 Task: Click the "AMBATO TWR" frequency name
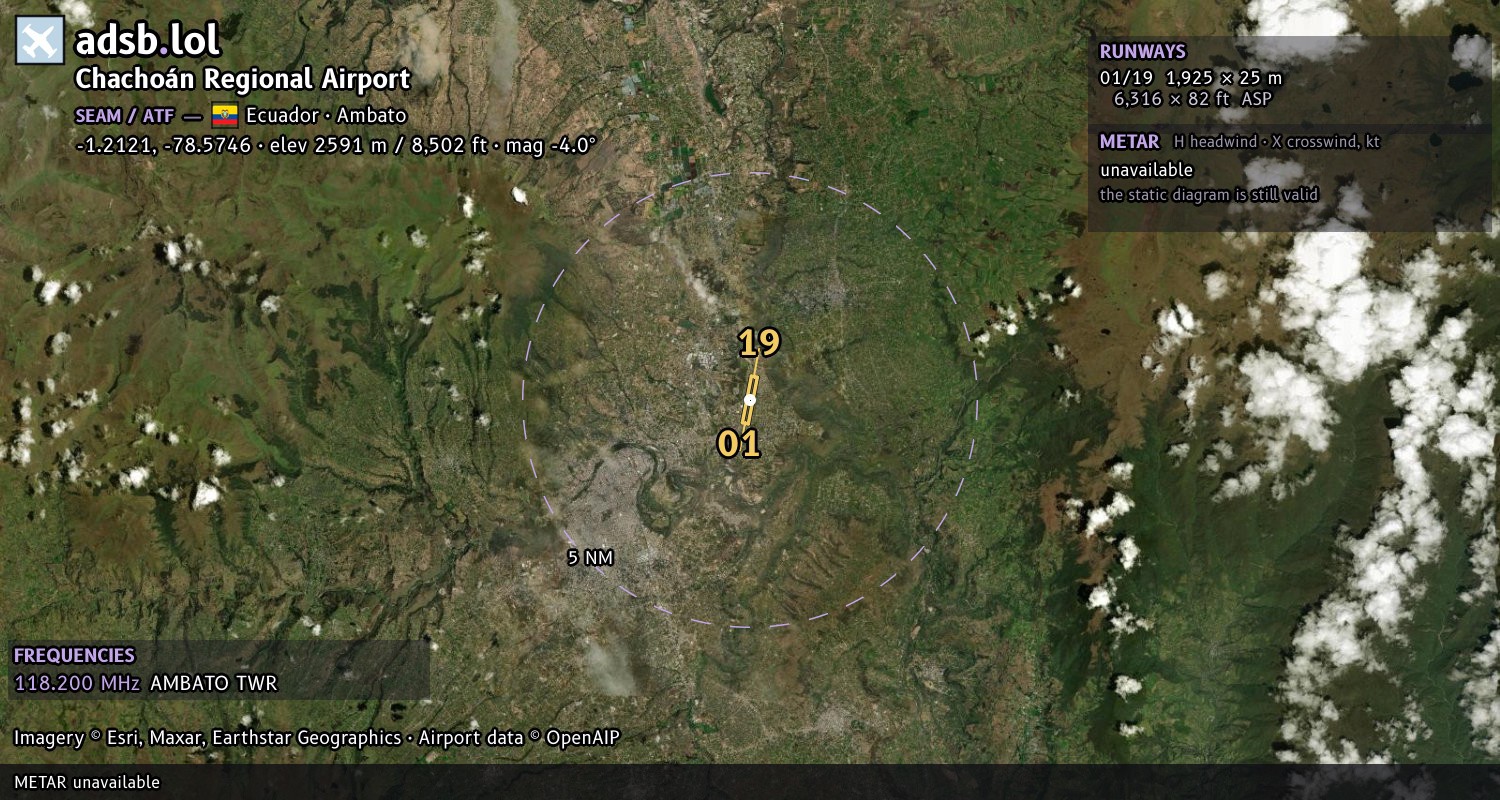213,684
